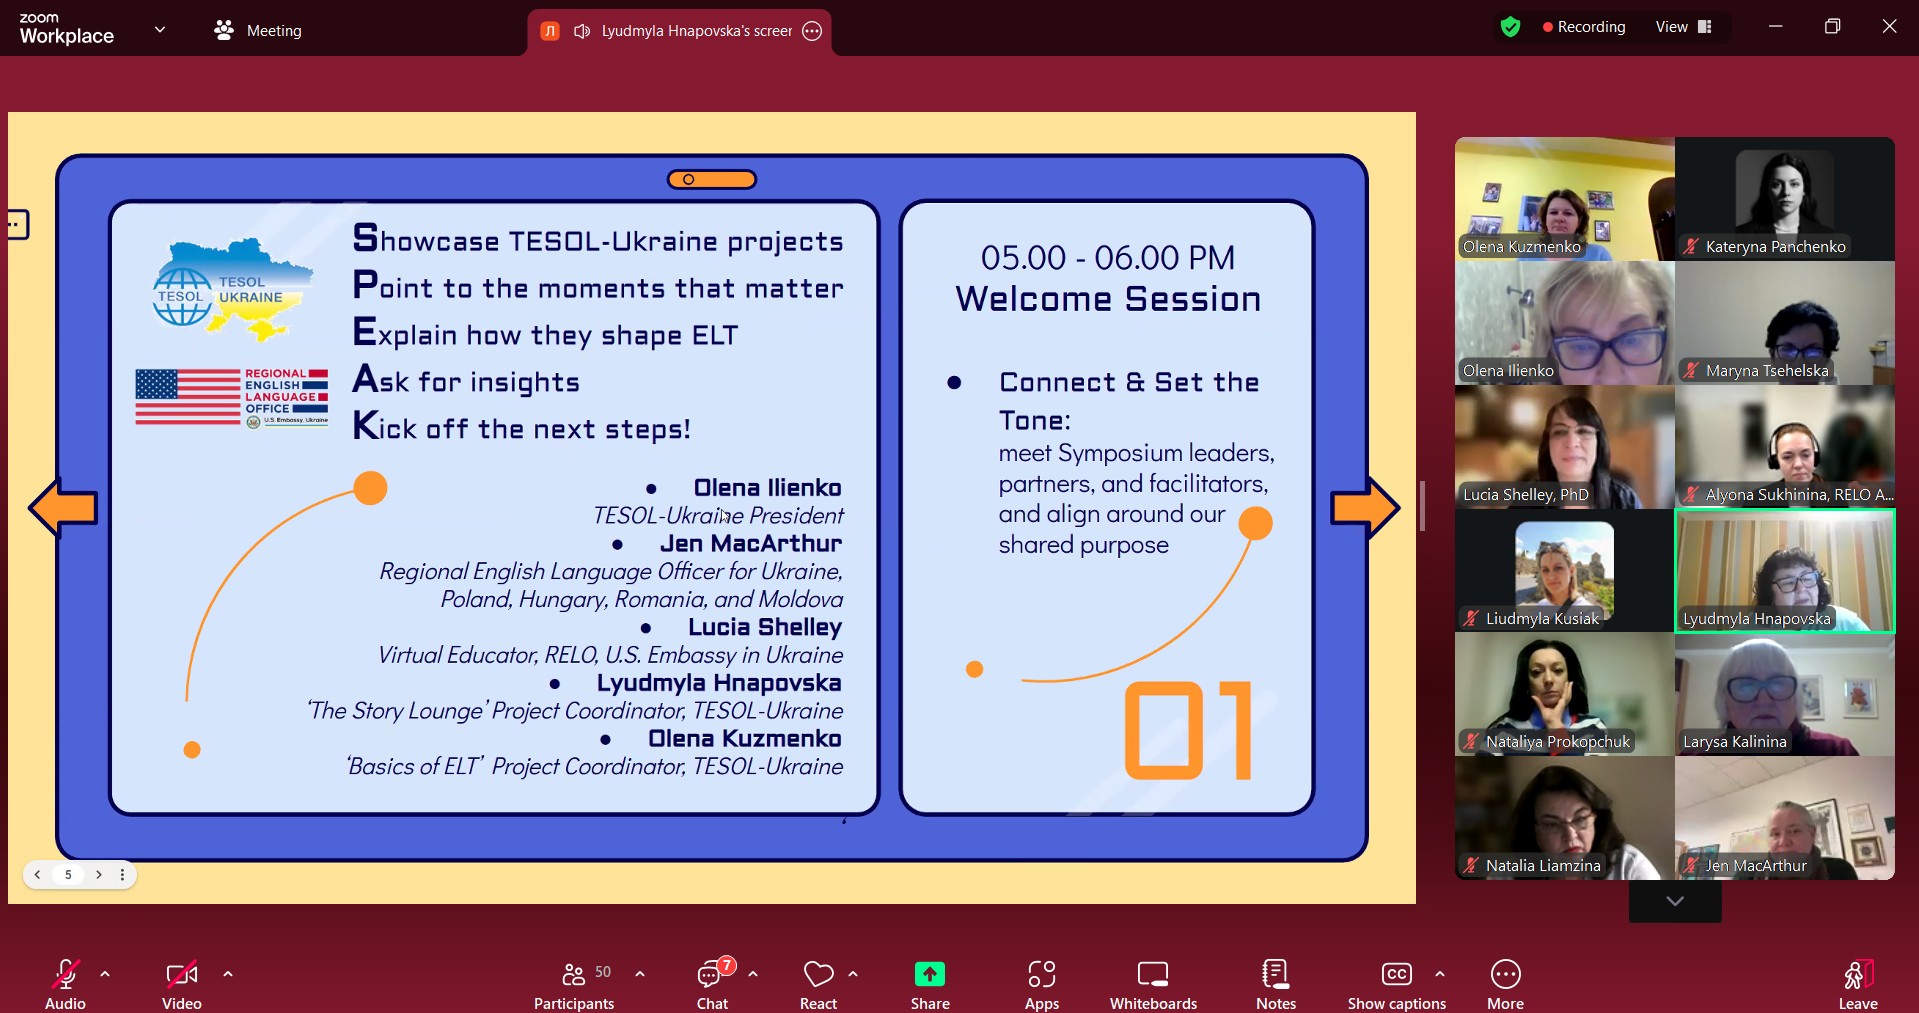Click the React heart icon

818,984
